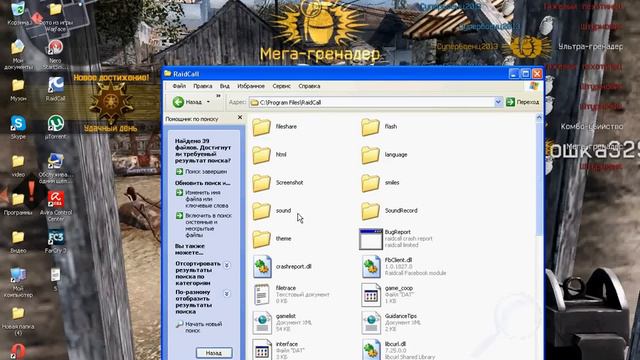
Task: Open the Файл menu
Action: 179,86
